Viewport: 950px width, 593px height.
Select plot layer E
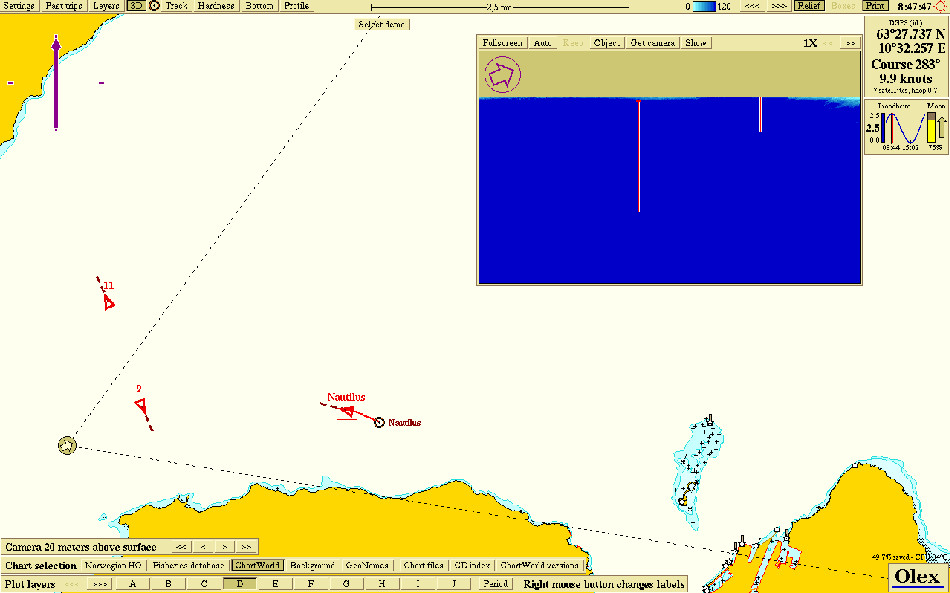[275, 585]
